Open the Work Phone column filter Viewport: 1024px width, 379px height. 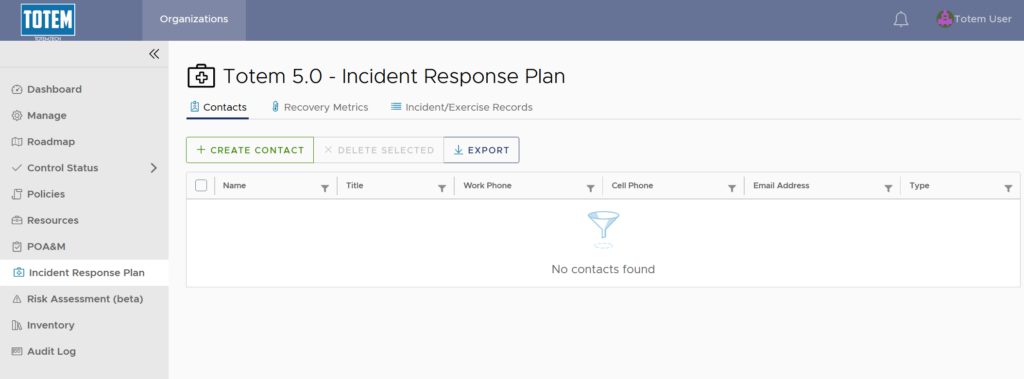pos(590,188)
